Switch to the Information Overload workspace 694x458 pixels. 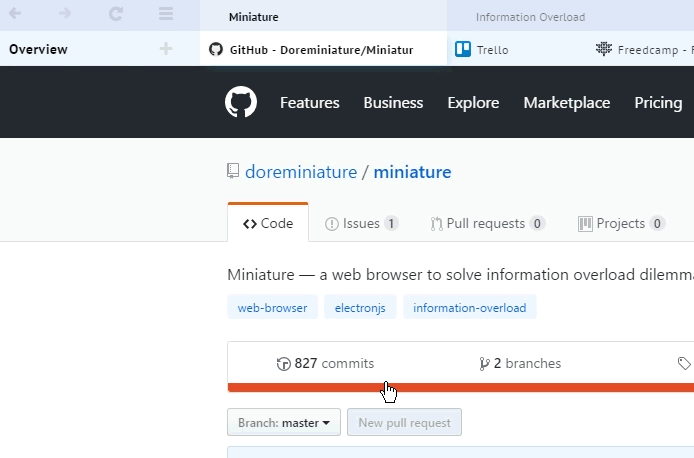point(530,17)
